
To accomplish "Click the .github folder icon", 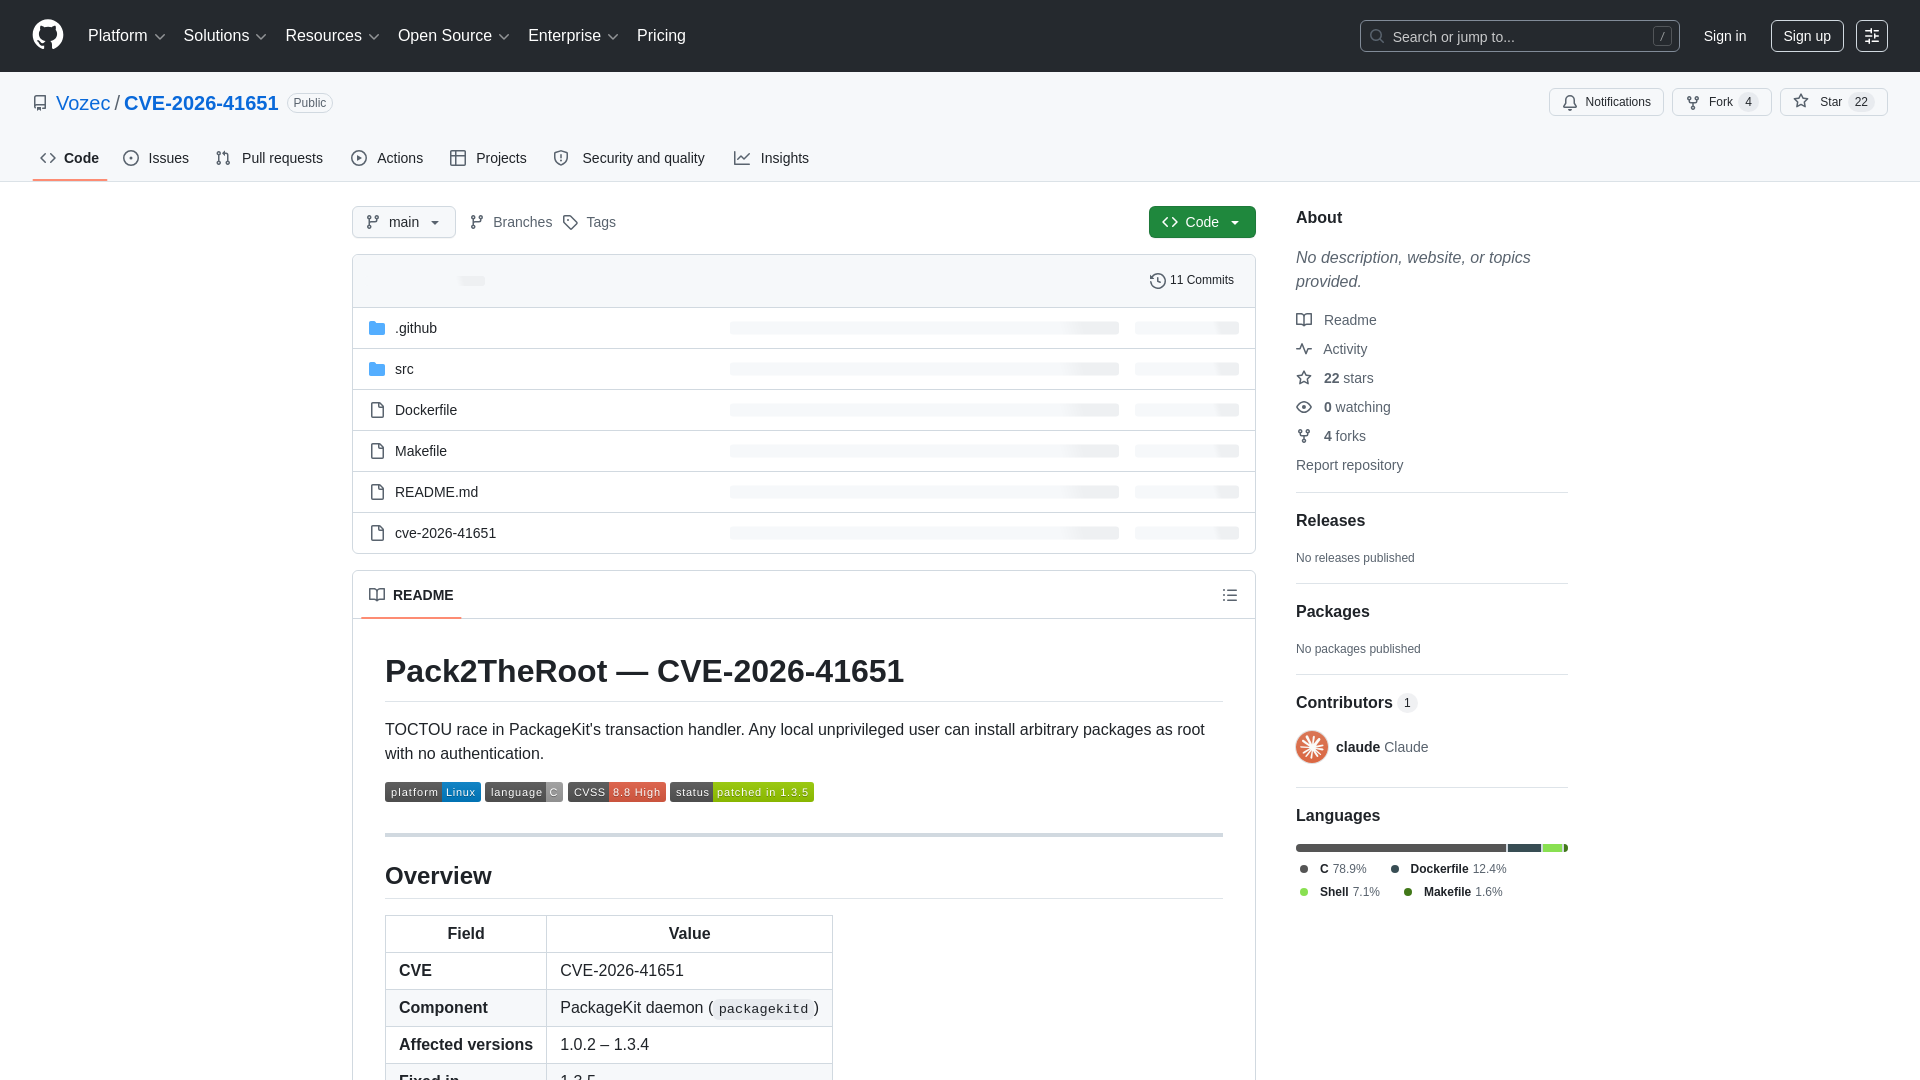I will click(377, 328).
